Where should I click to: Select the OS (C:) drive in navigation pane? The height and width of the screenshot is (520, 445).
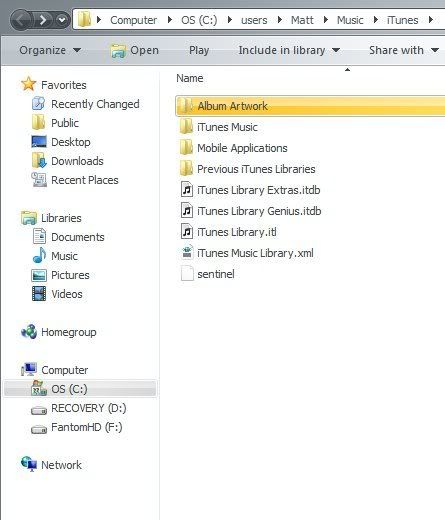[x=80, y=389]
